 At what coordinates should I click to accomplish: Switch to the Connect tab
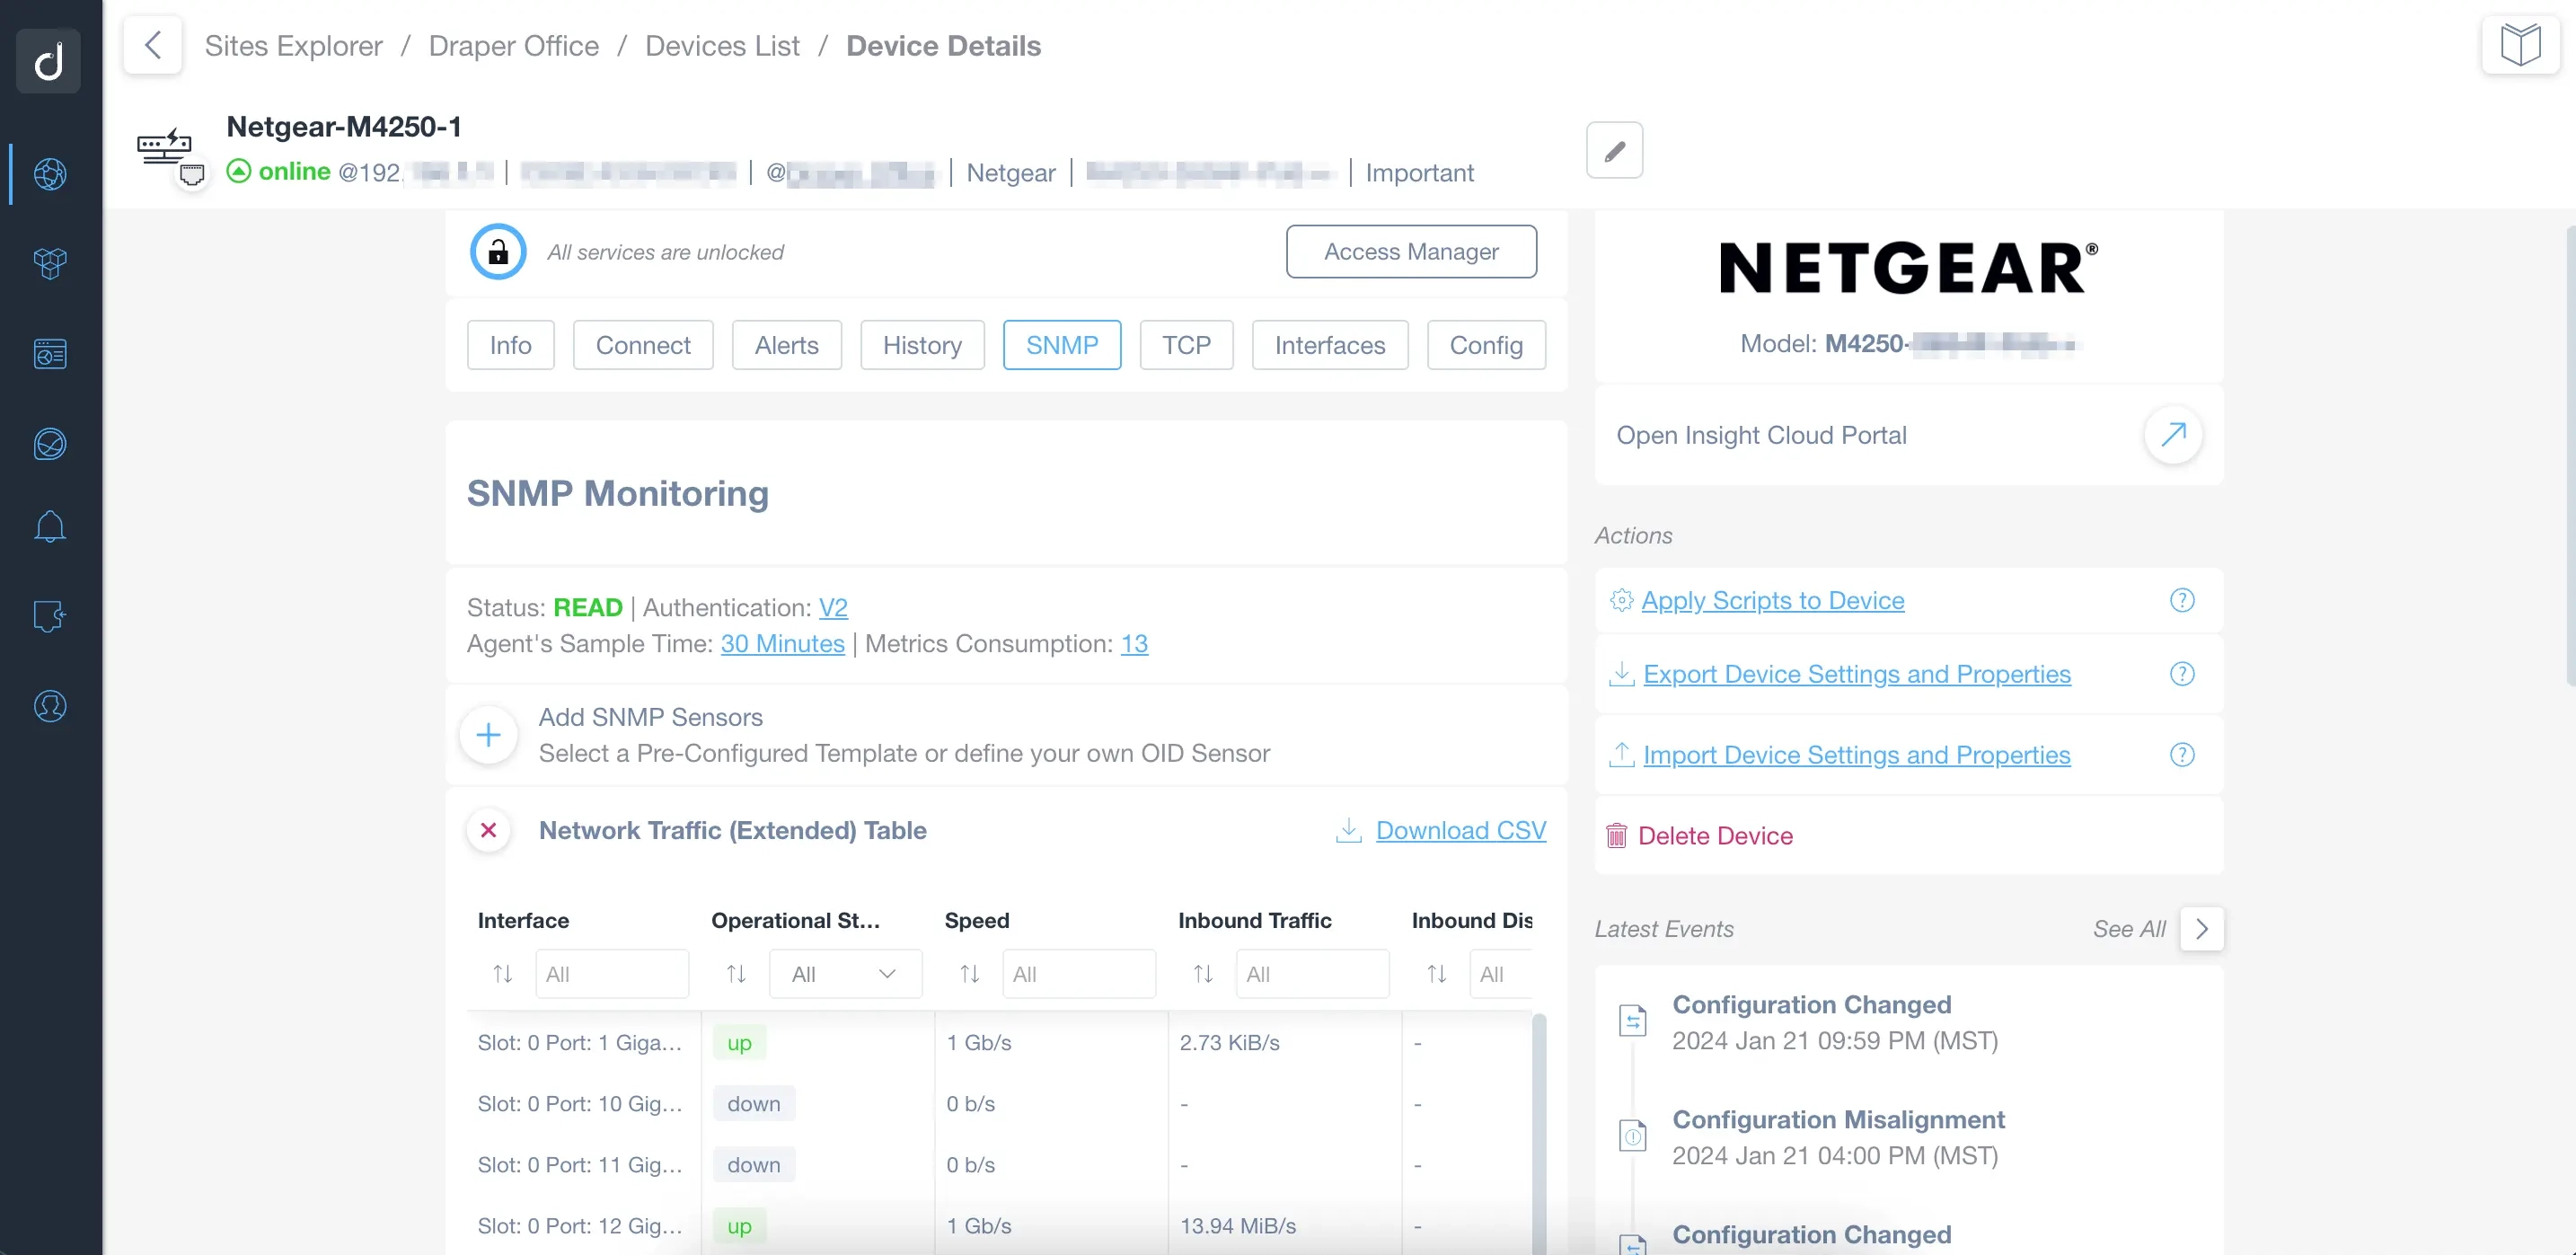(643, 345)
